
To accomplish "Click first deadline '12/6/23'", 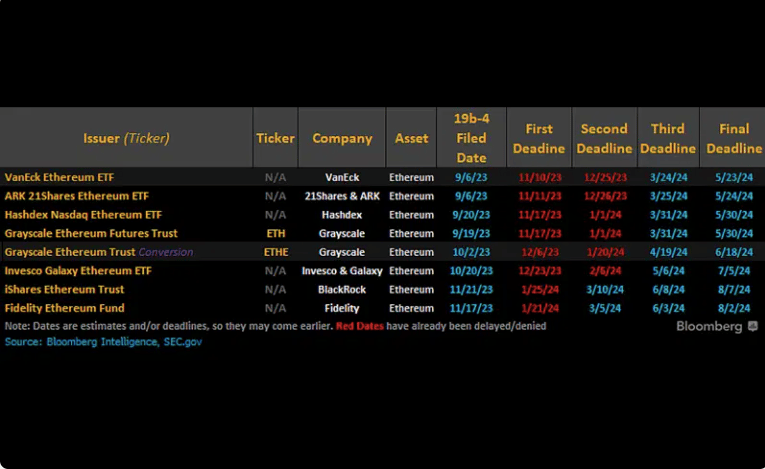I will pyautogui.click(x=540, y=252).
